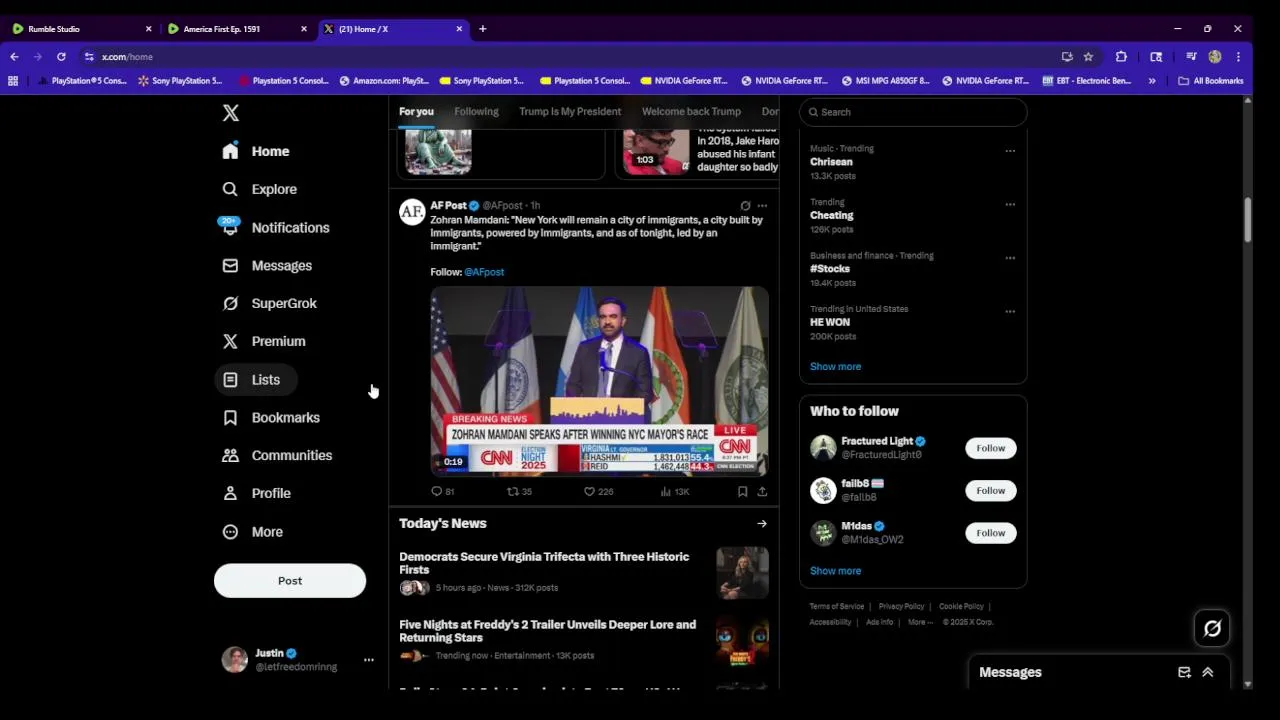Open more options for Cheating trend
The width and height of the screenshot is (1280, 720).
pos(1010,204)
